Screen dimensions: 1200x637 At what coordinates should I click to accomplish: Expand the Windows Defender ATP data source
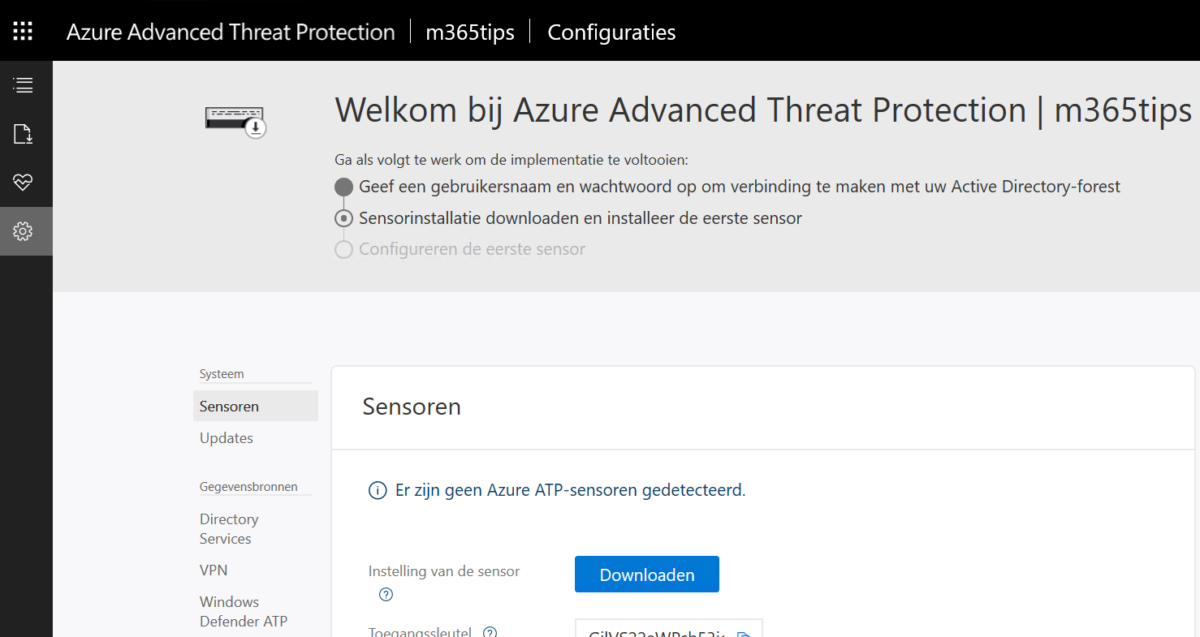243,611
